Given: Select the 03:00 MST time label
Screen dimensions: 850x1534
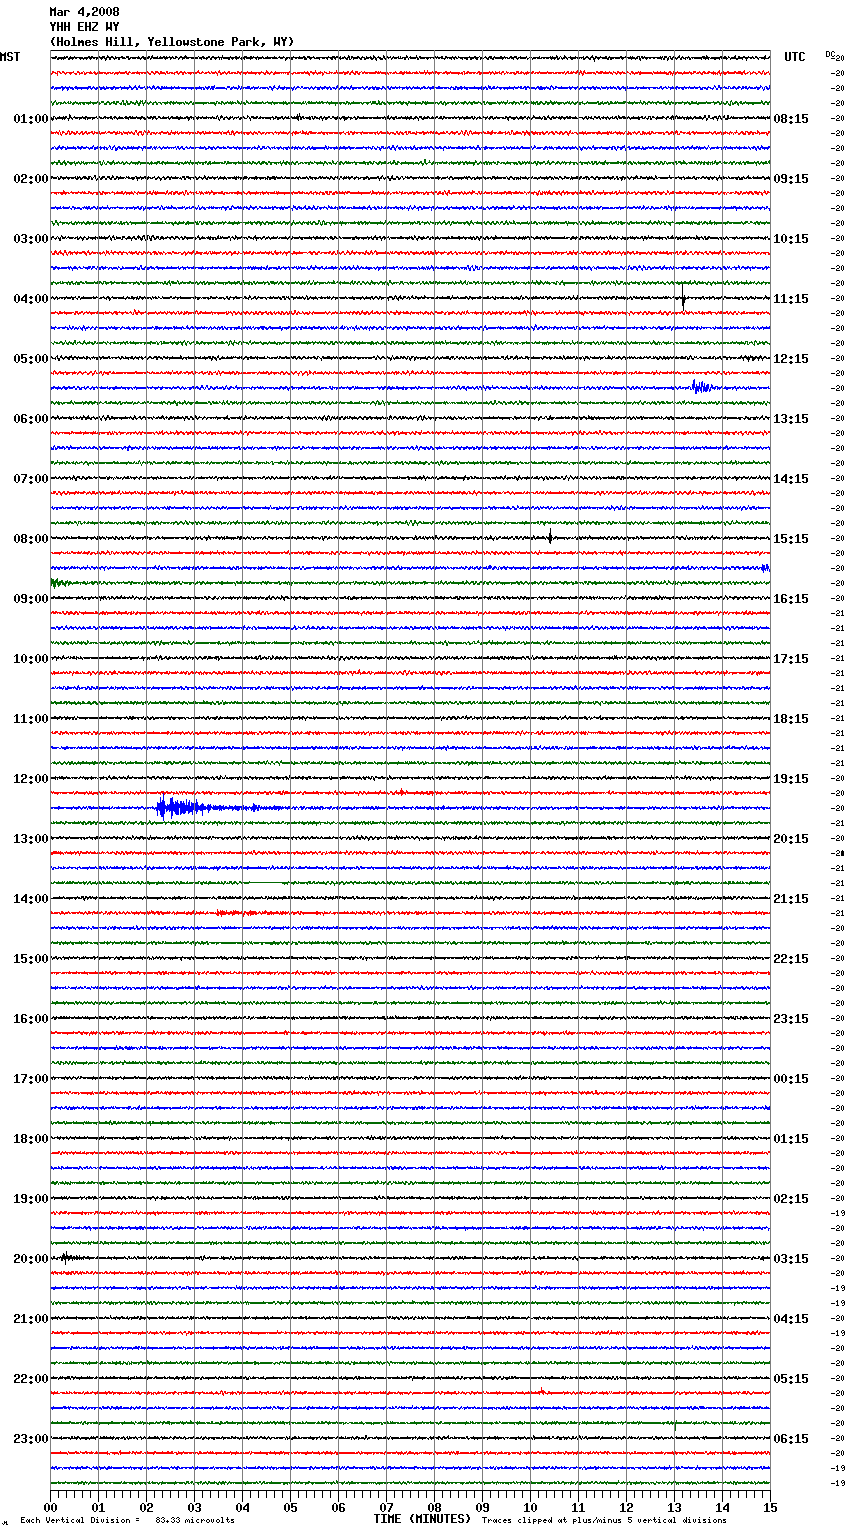Looking at the screenshot, I should [x=31, y=239].
